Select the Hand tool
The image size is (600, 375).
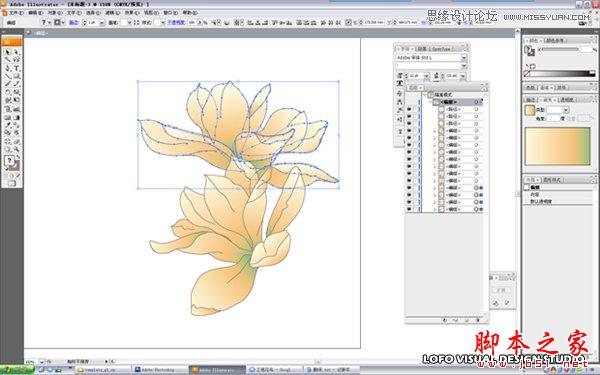click(x=8, y=150)
